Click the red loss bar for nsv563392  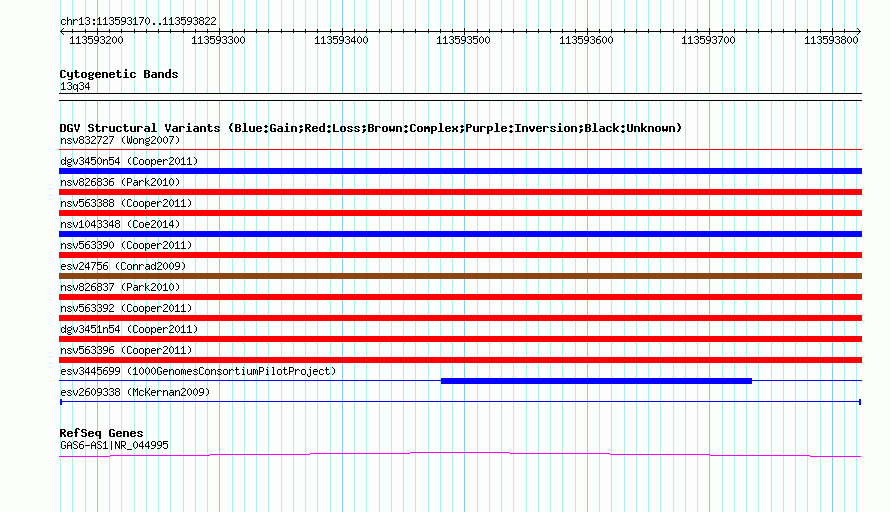pyautogui.click(x=460, y=318)
